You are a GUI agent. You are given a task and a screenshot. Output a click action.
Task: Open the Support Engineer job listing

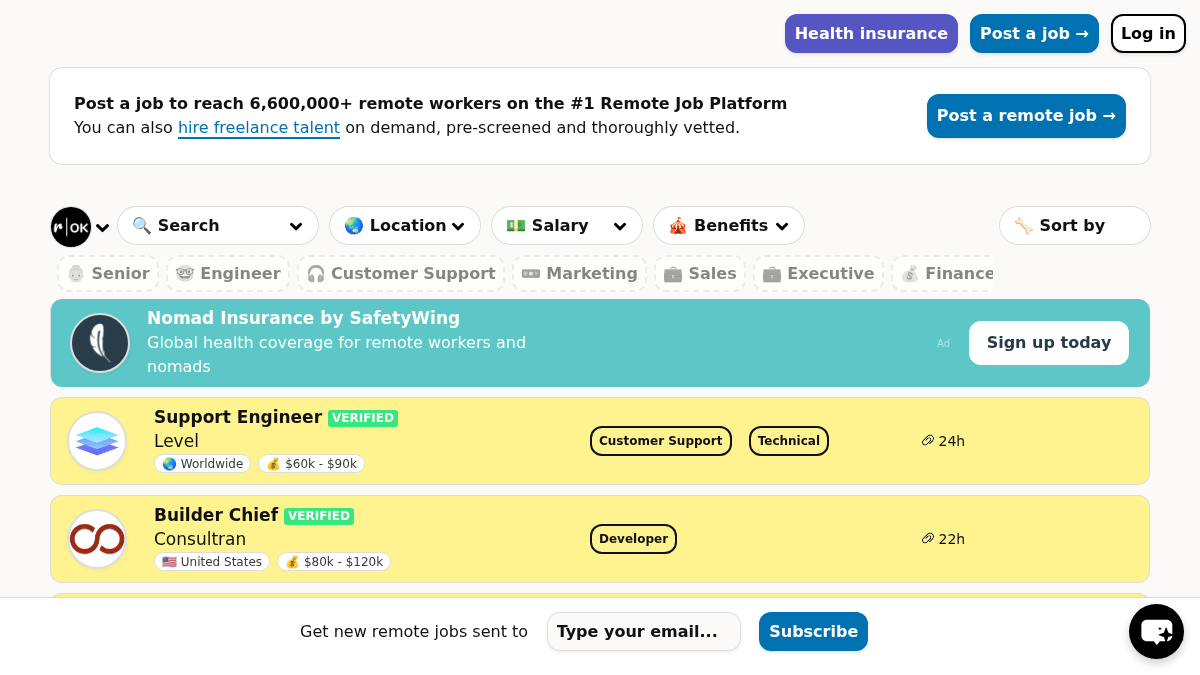(238, 417)
